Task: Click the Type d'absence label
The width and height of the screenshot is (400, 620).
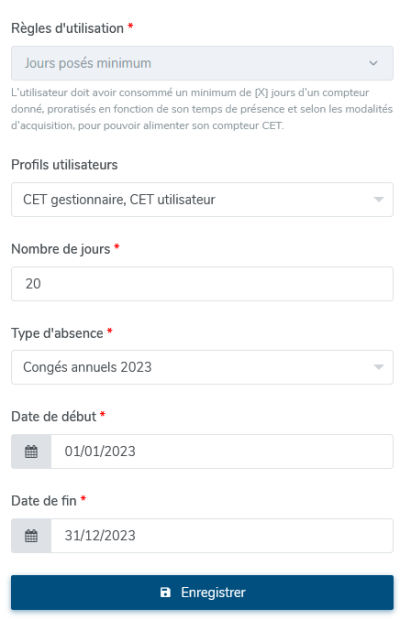Action: click(x=57, y=333)
